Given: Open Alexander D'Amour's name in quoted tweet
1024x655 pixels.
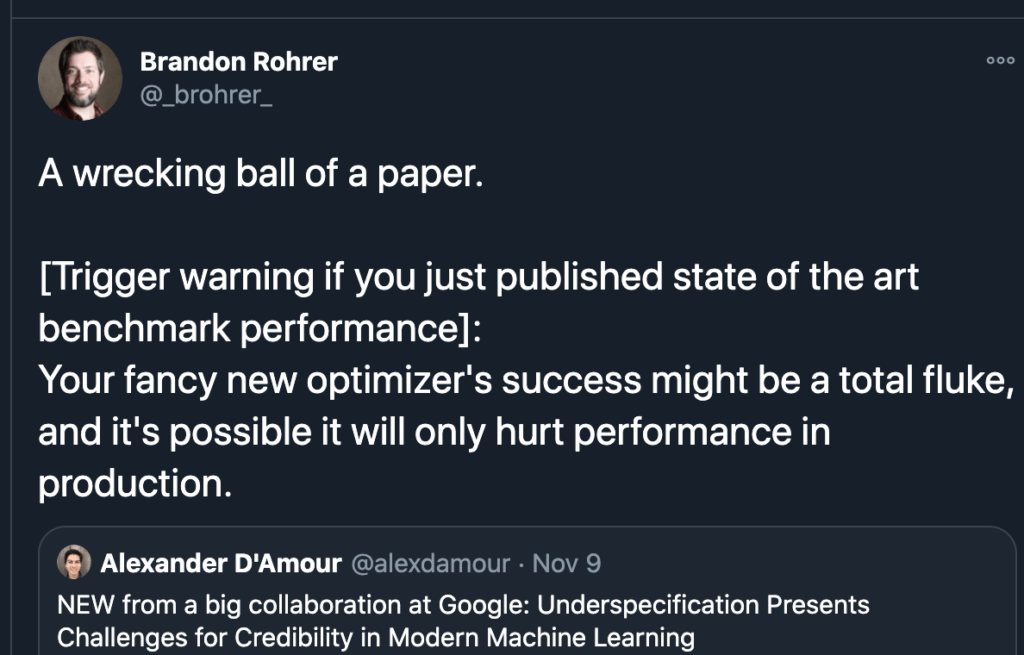Looking at the screenshot, I should pyautogui.click(x=221, y=563).
